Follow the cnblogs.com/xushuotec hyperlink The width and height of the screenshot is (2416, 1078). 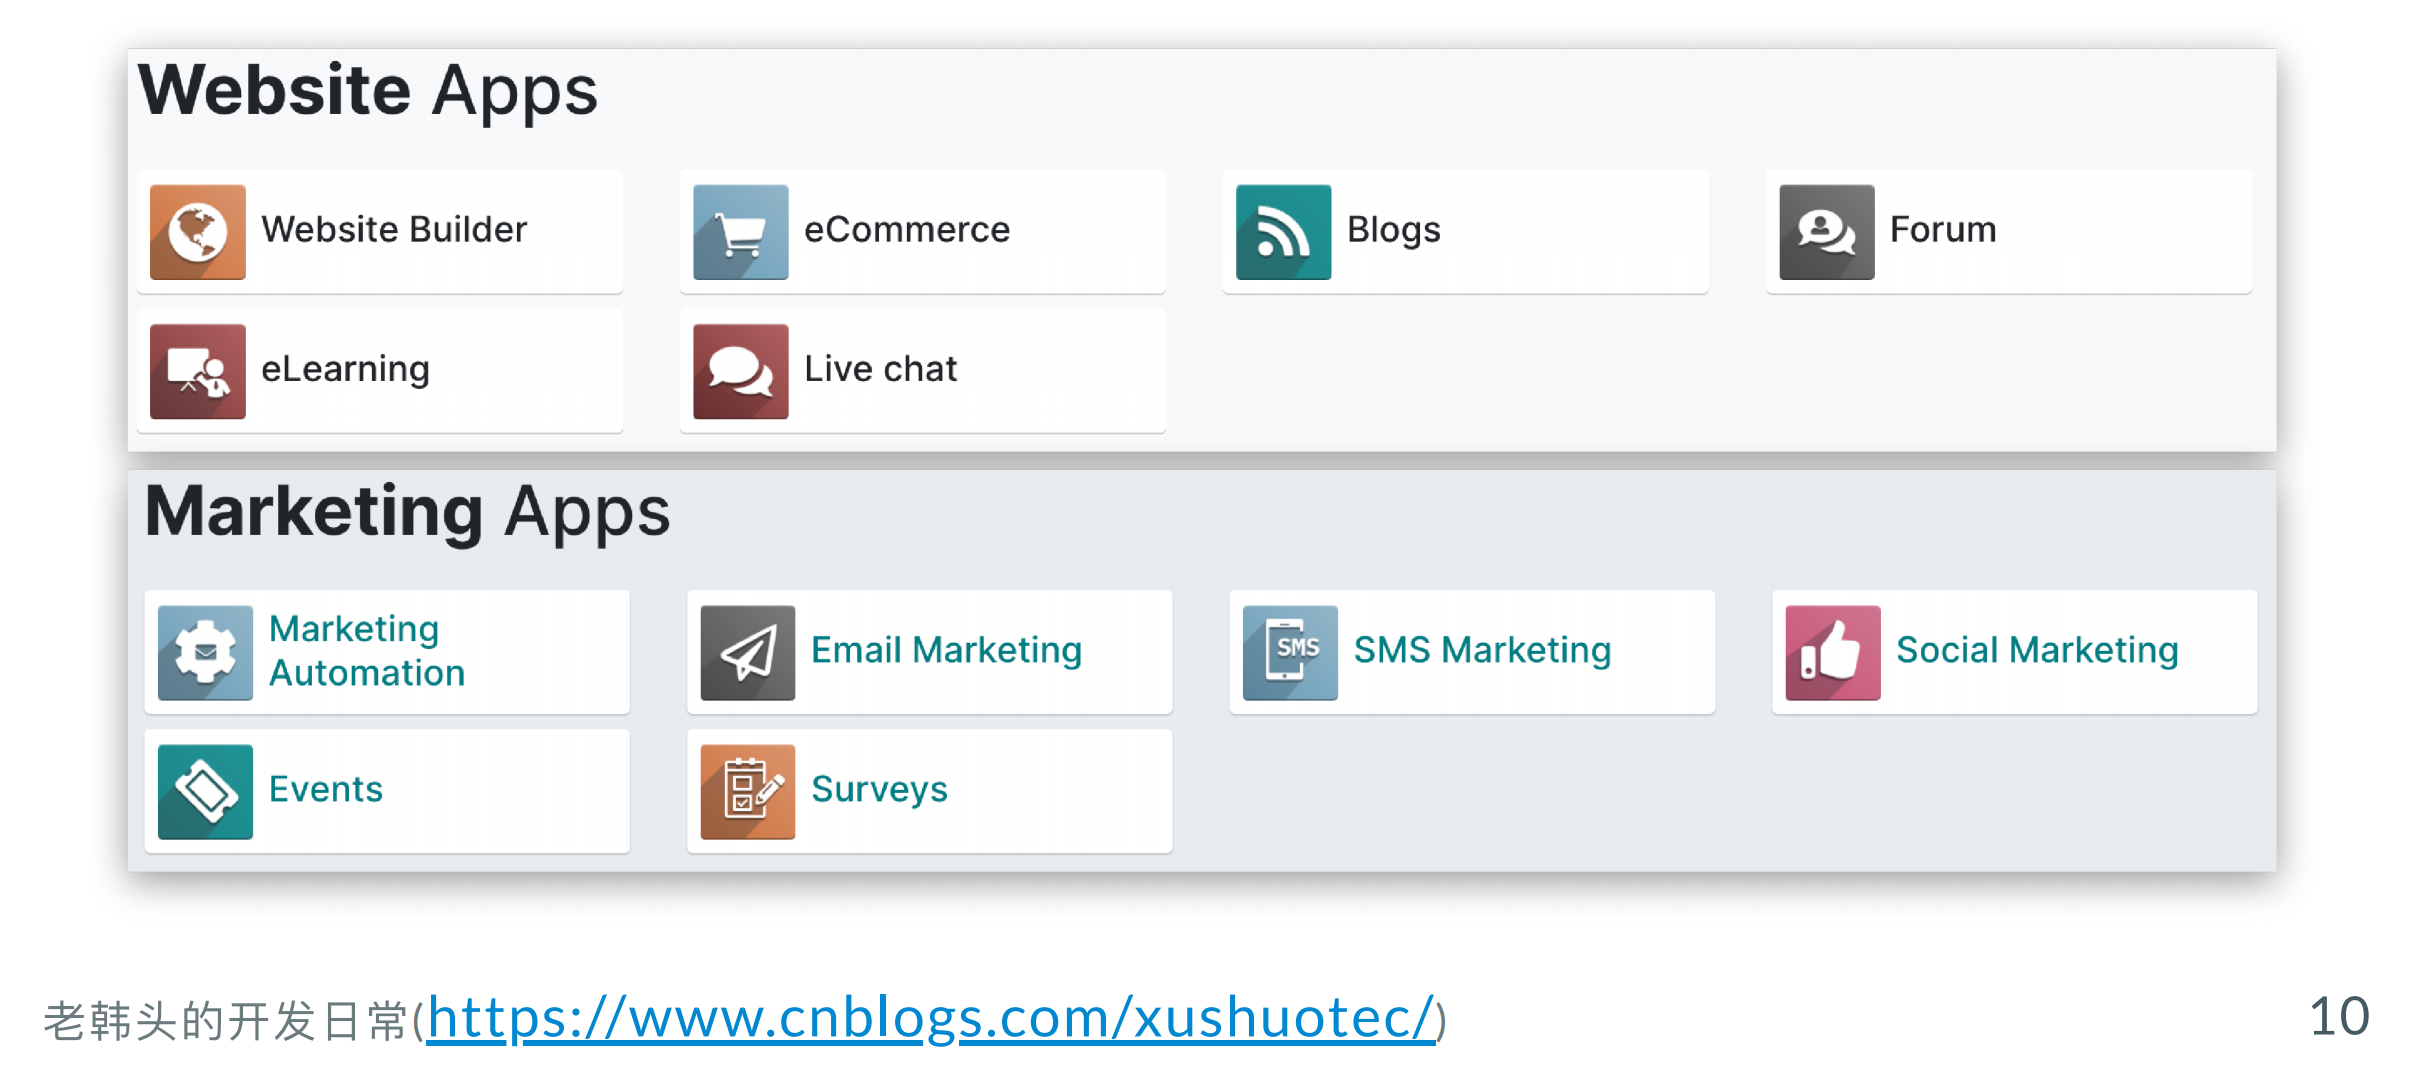pyautogui.click(x=931, y=1019)
